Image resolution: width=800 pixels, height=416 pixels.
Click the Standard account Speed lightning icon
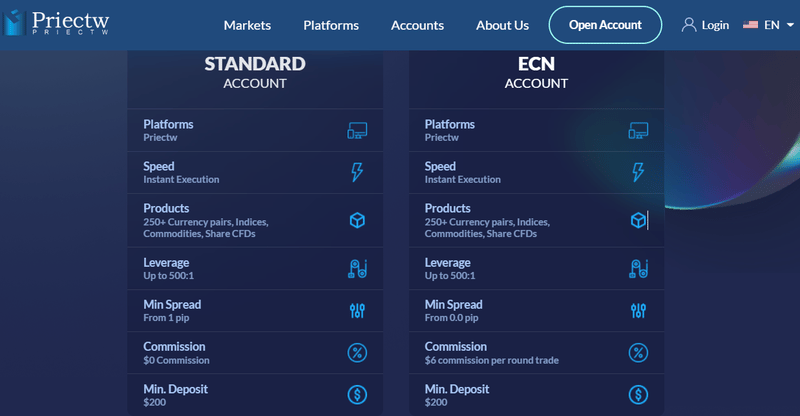(357, 173)
